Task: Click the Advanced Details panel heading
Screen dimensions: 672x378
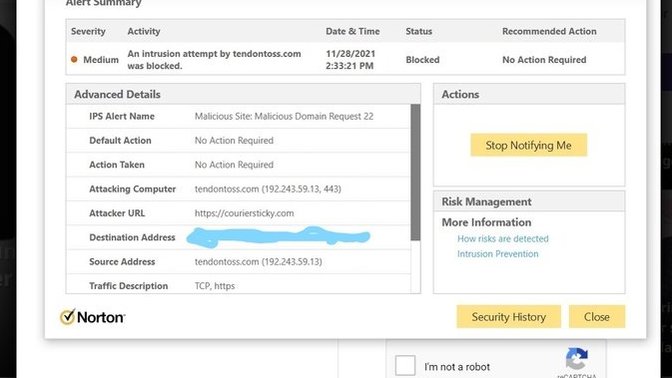Action: [117, 94]
